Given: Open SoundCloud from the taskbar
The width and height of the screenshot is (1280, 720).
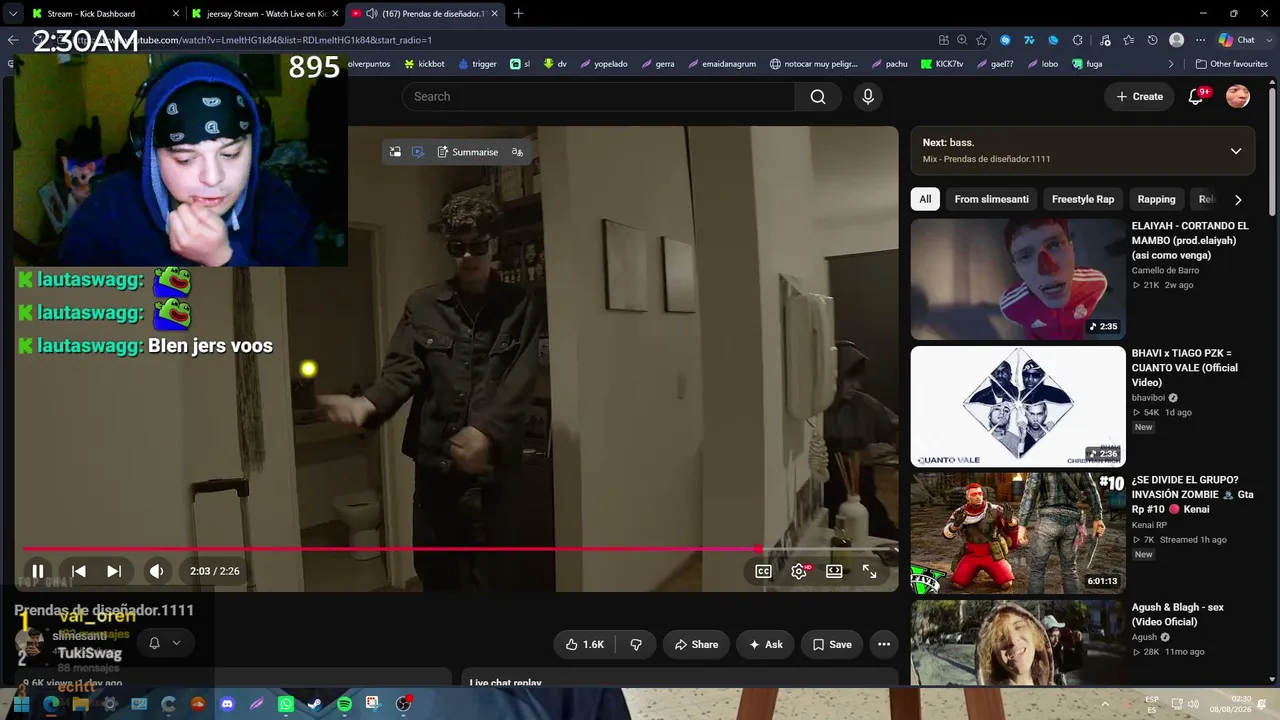Looking at the screenshot, I should (198, 704).
